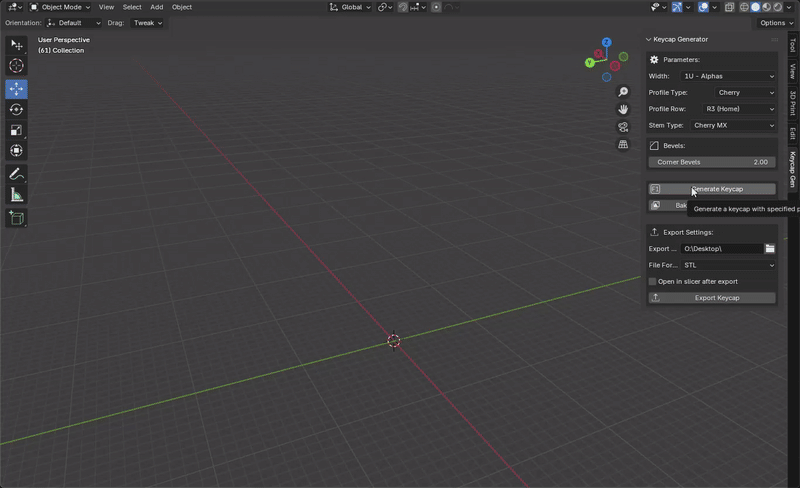Viewport: 800px width, 488px height.
Task: Open the Add menu in the header
Action: pyautogui.click(x=157, y=7)
